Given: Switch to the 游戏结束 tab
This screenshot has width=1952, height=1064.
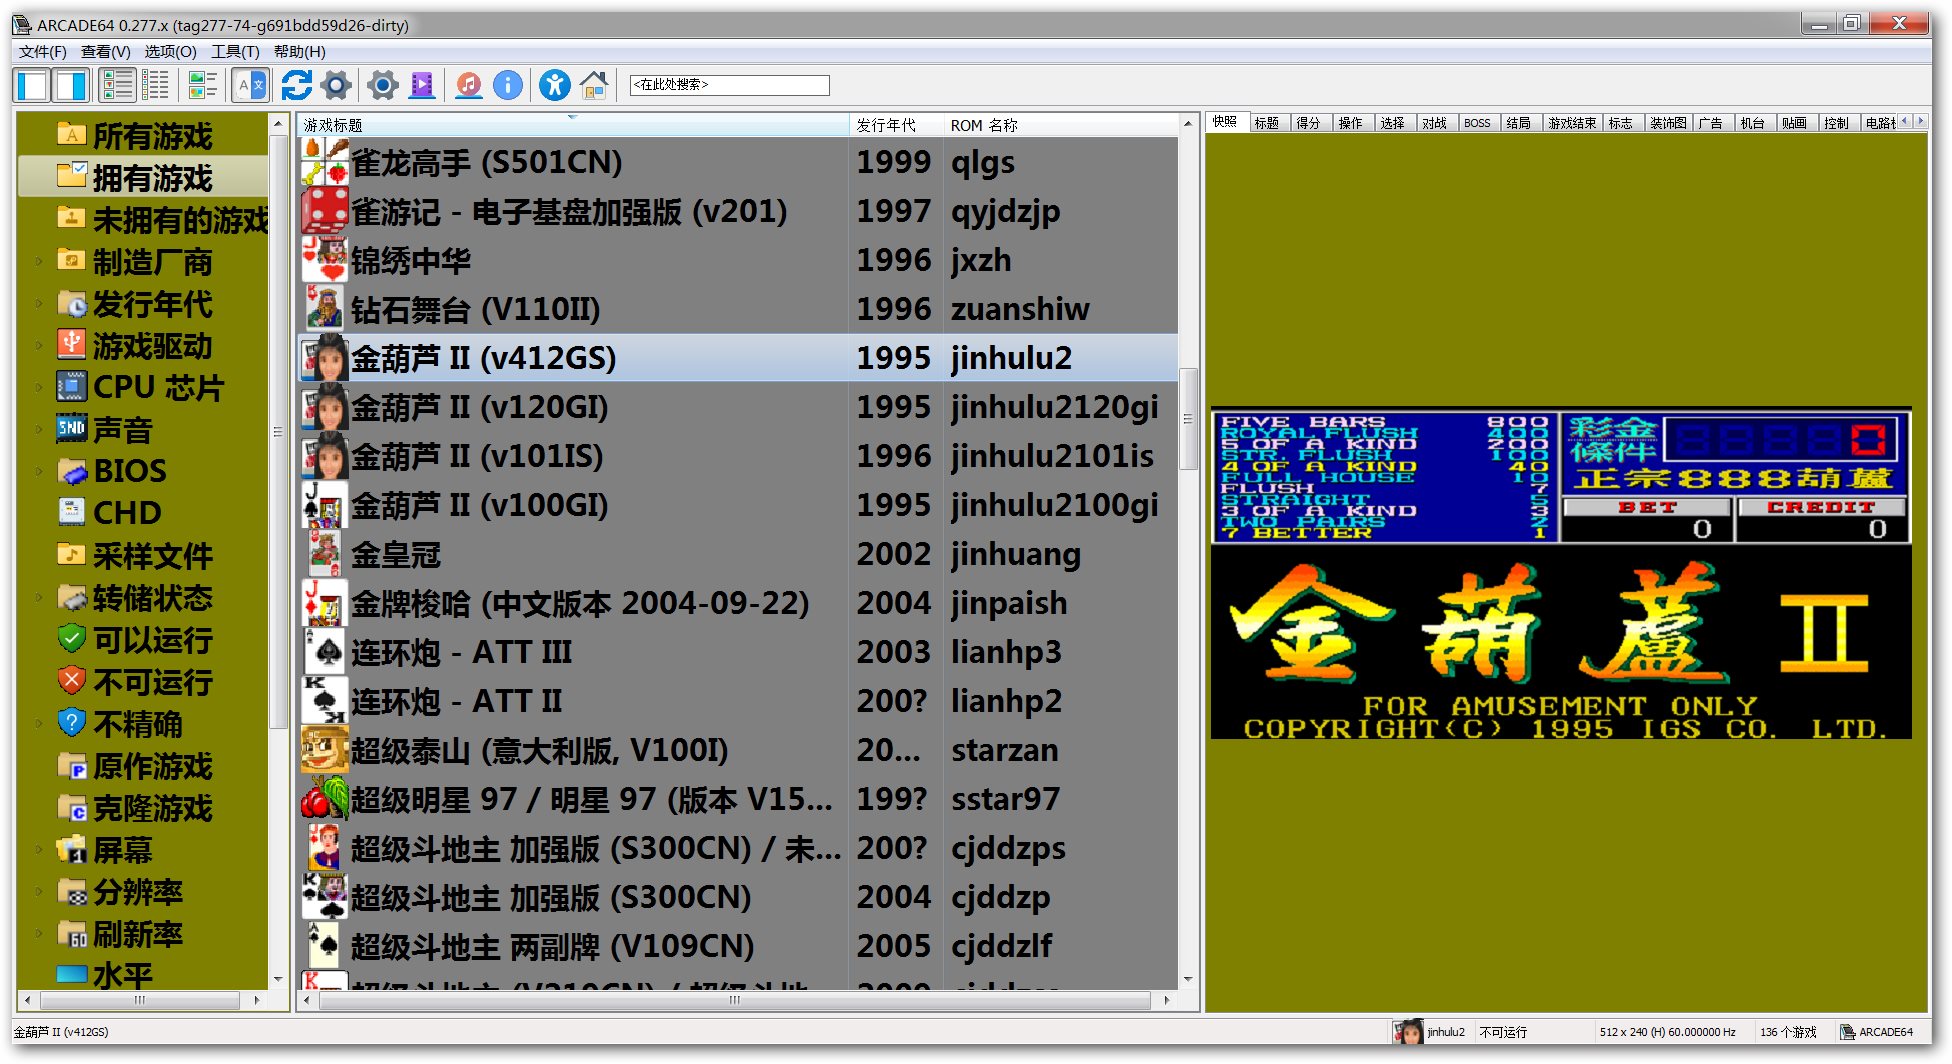Looking at the screenshot, I should coord(1572,123).
